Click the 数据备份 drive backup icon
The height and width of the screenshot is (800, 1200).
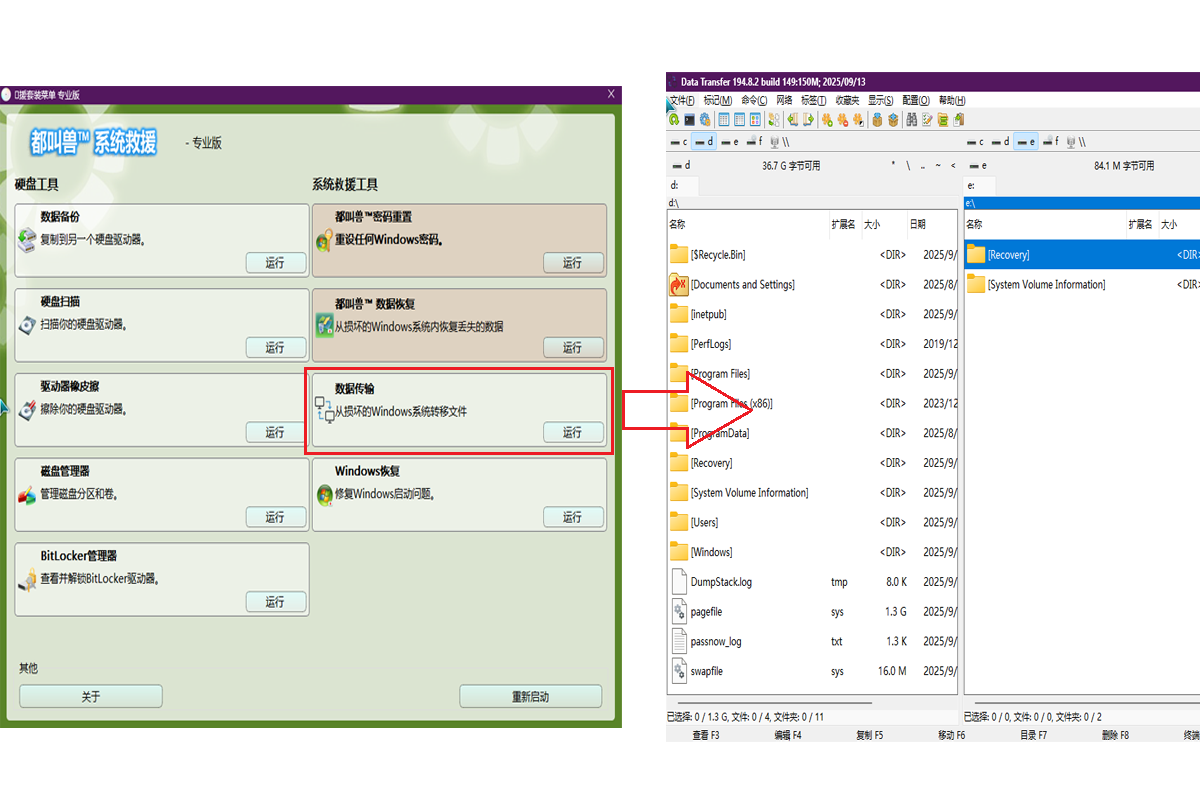point(27,240)
